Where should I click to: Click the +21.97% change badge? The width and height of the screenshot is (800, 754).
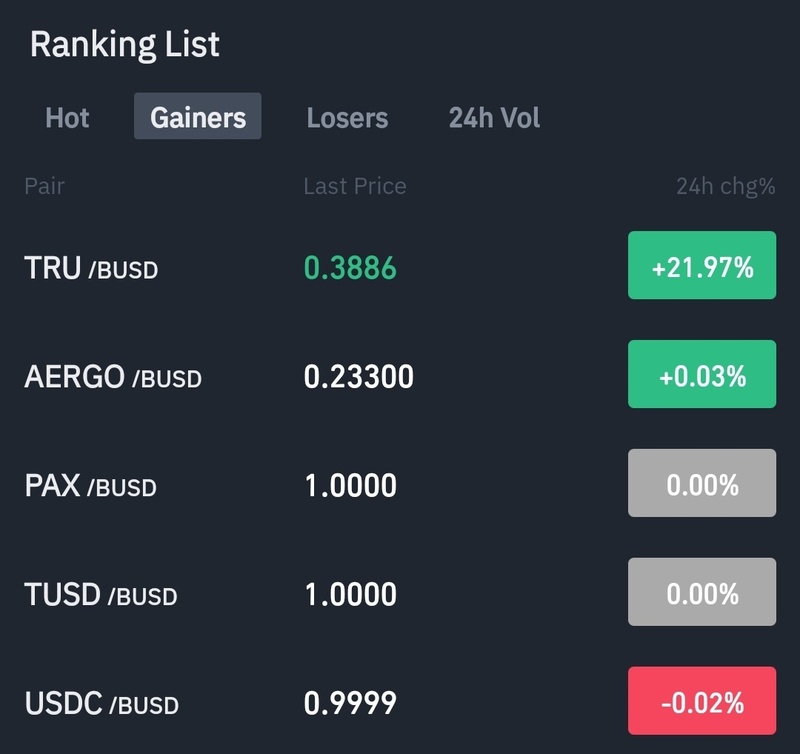point(702,266)
